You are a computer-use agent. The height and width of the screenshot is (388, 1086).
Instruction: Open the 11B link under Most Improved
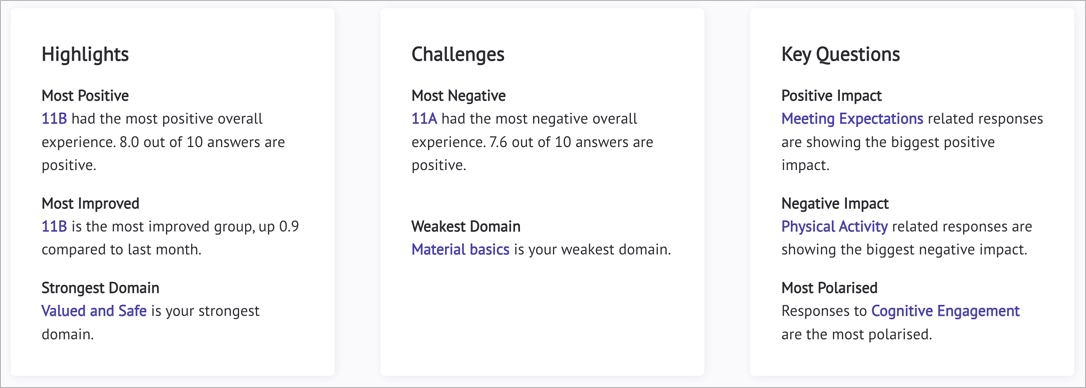54,227
